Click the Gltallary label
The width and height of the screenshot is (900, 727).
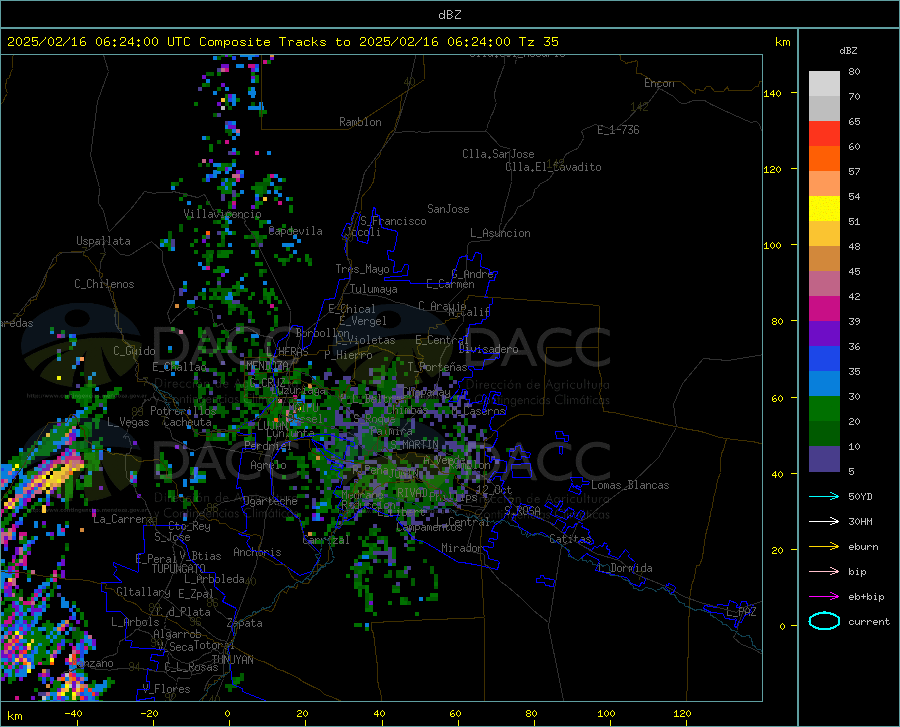pyautogui.click(x=143, y=592)
